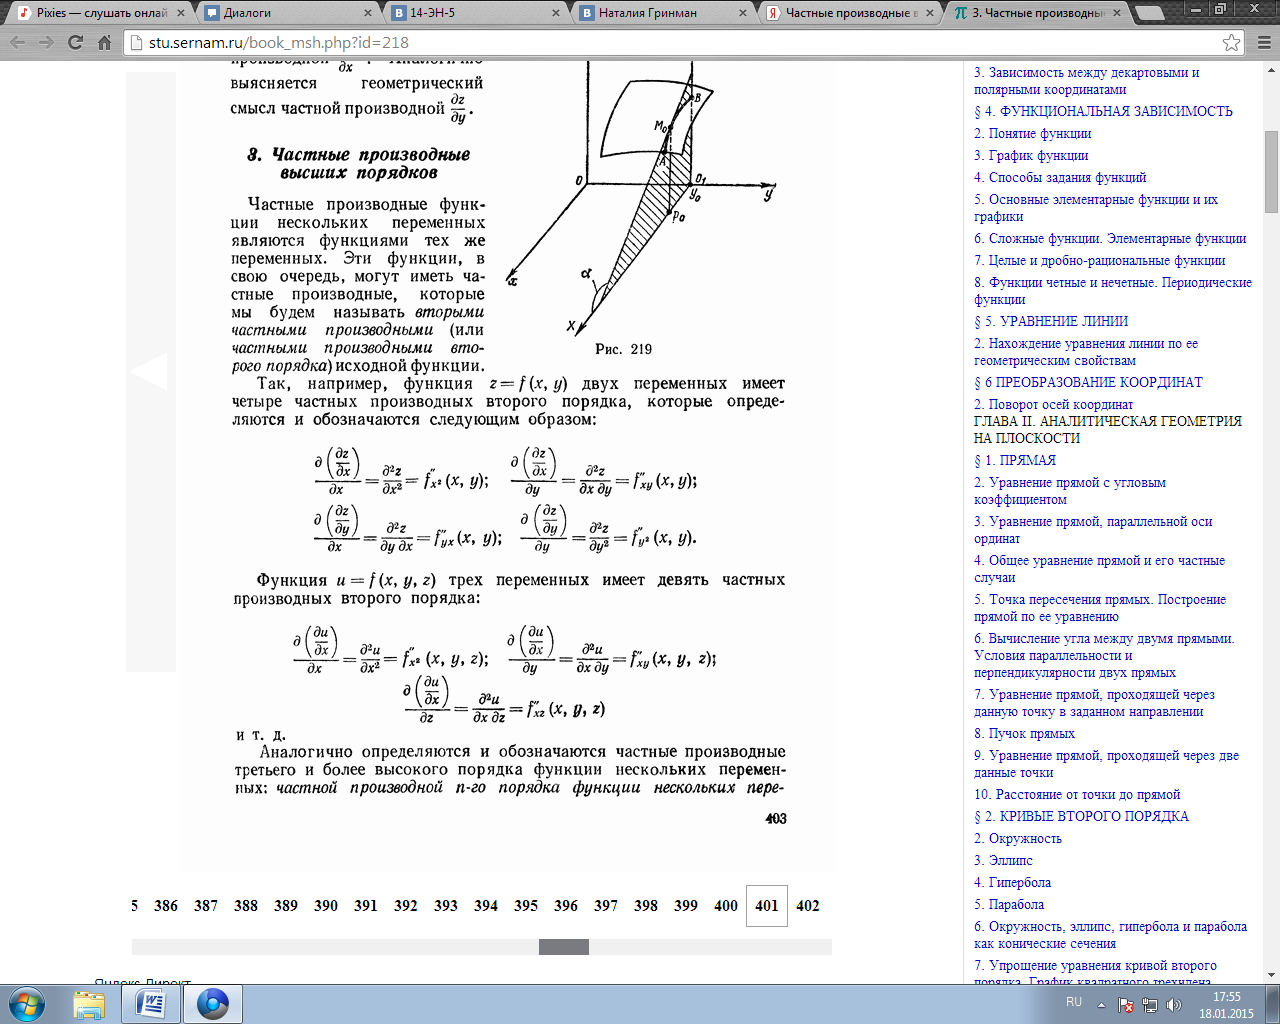Image resolution: width=1280 pixels, height=1024 pixels.
Task: Open the 8. Пучок прямых link
Action: [x=1025, y=734]
